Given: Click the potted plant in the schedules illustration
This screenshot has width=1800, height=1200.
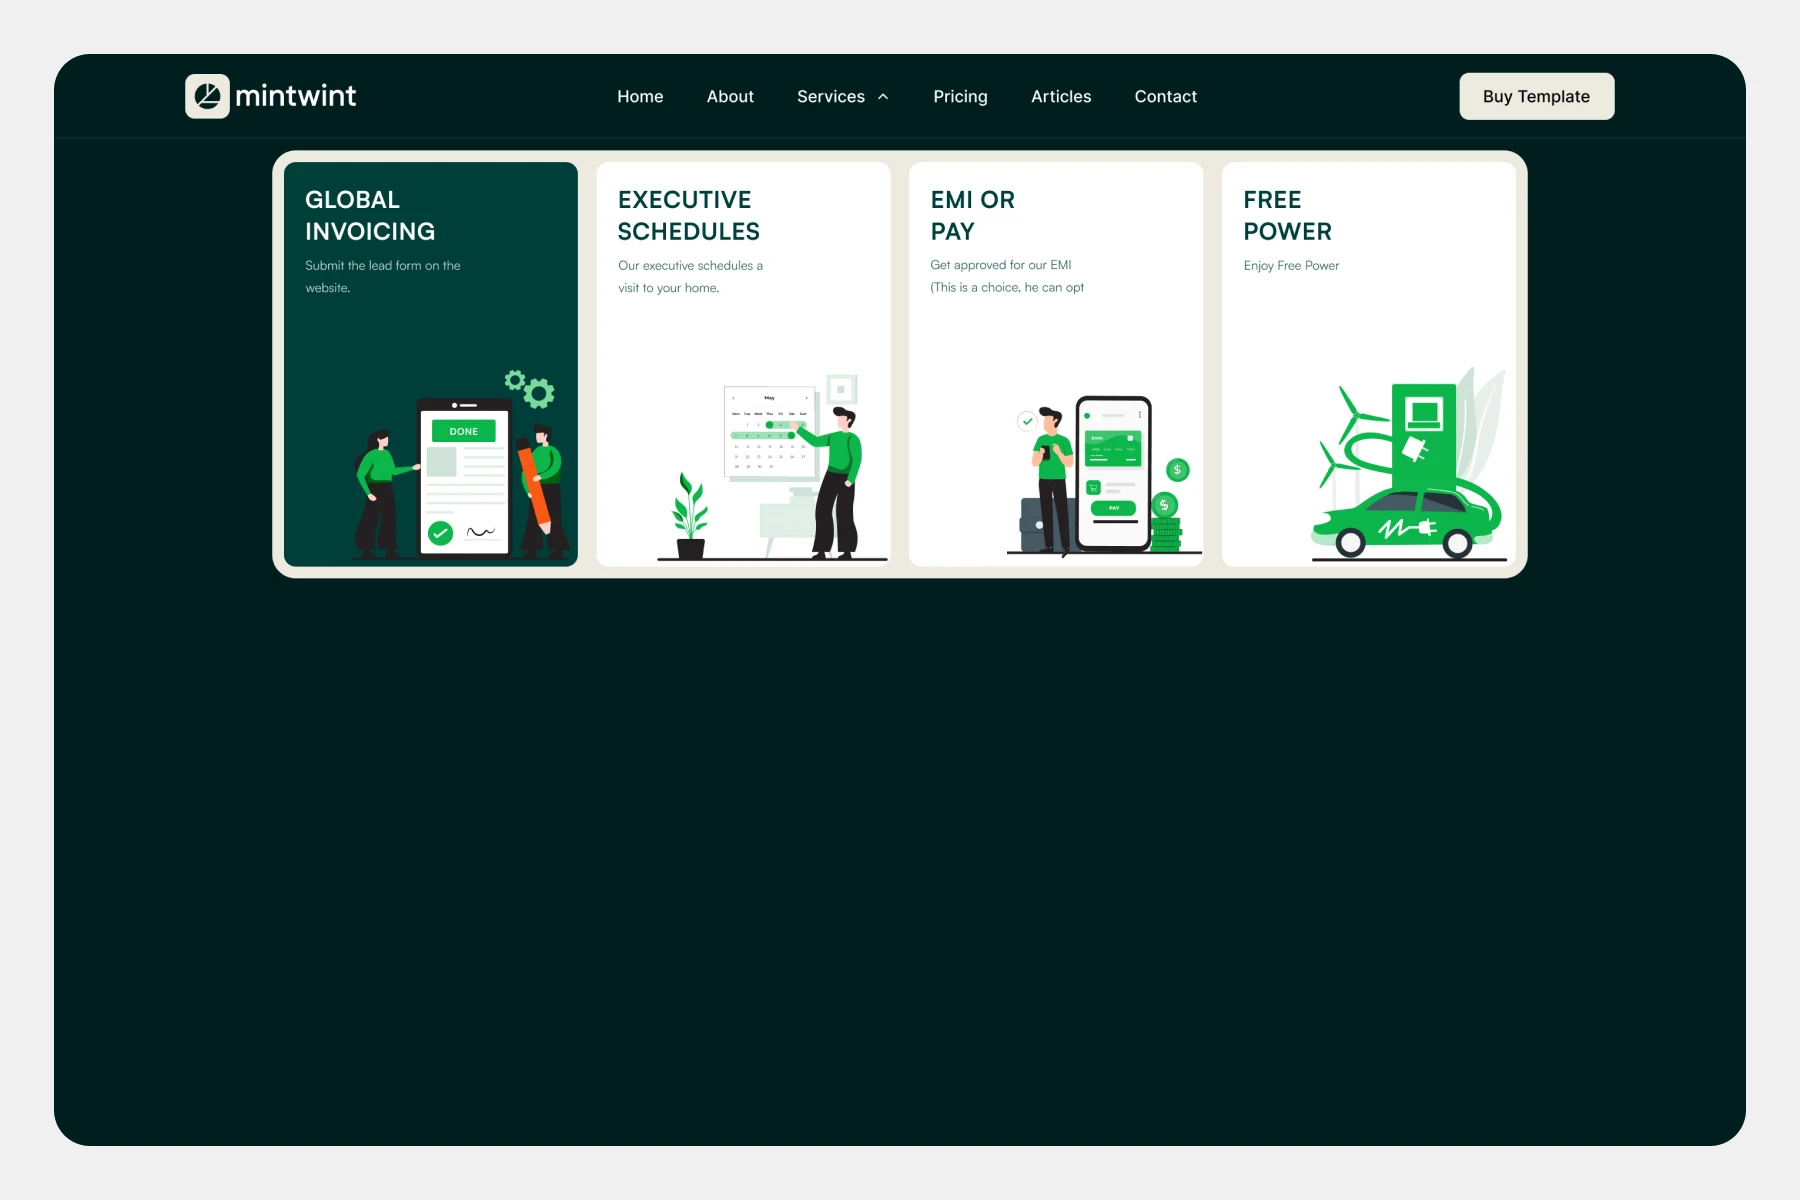Looking at the screenshot, I should click(x=690, y=516).
